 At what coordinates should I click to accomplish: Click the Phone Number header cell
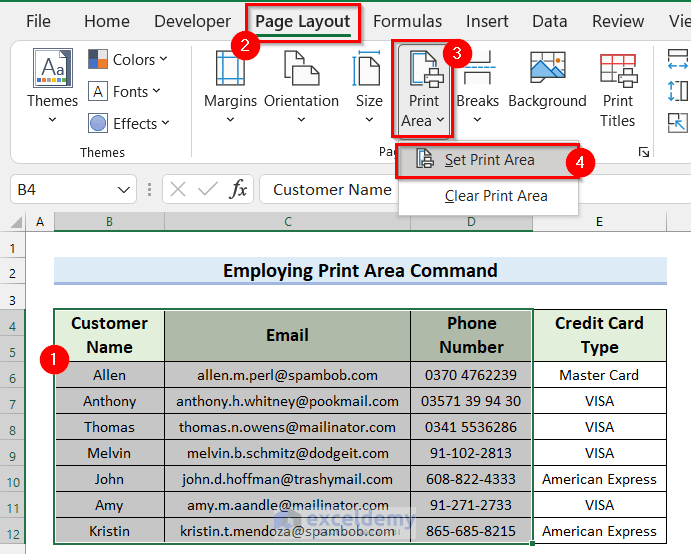(472, 335)
